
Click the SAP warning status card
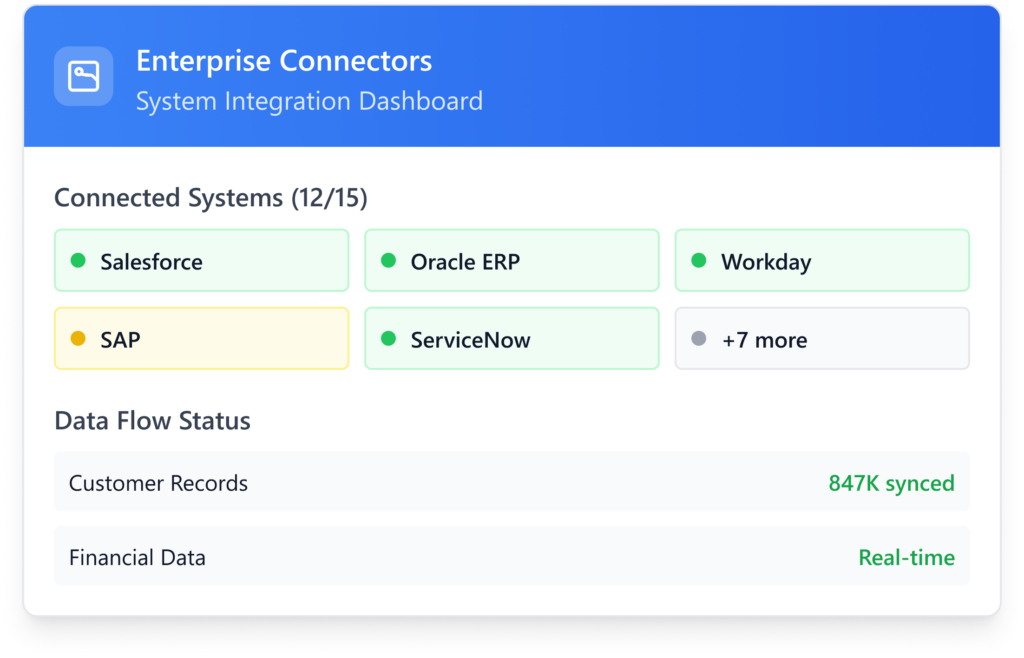pyautogui.click(x=201, y=338)
